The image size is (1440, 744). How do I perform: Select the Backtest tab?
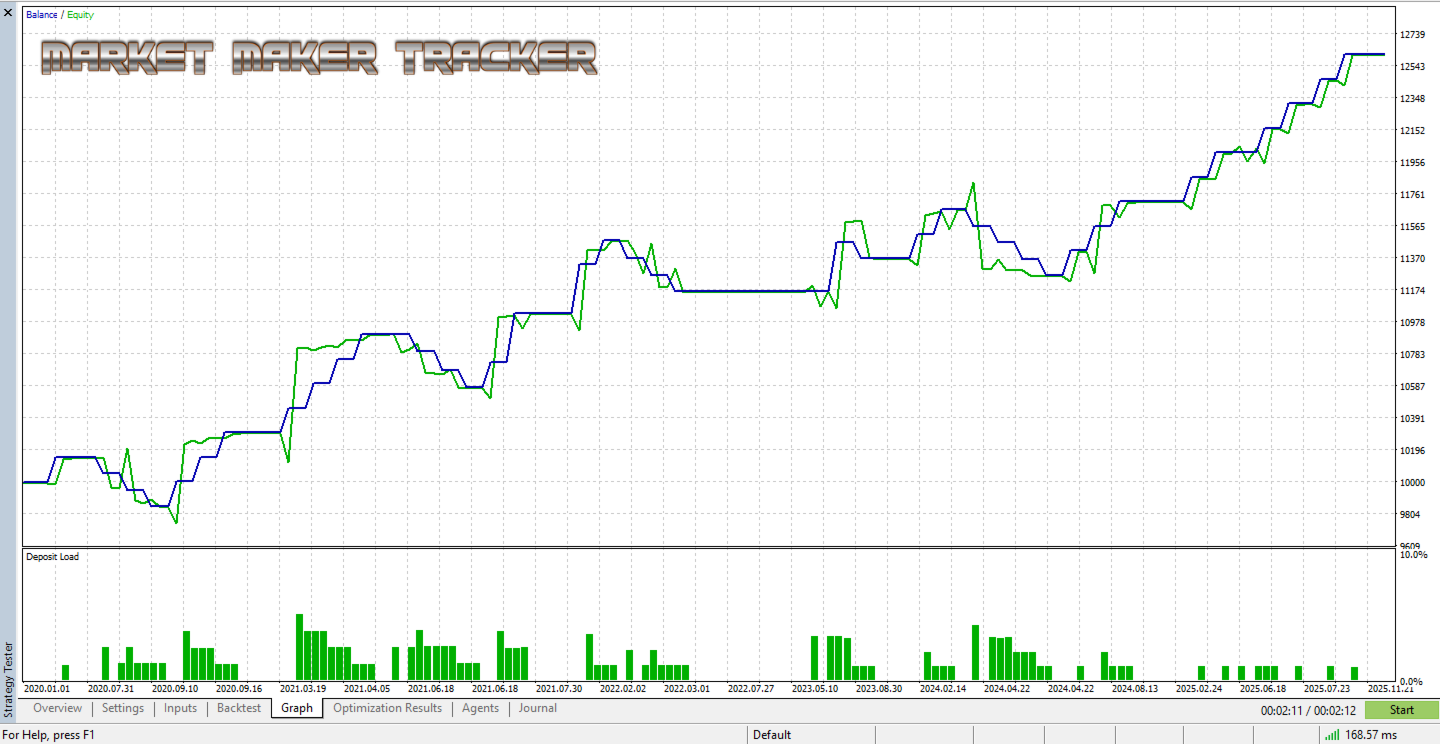[239, 708]
